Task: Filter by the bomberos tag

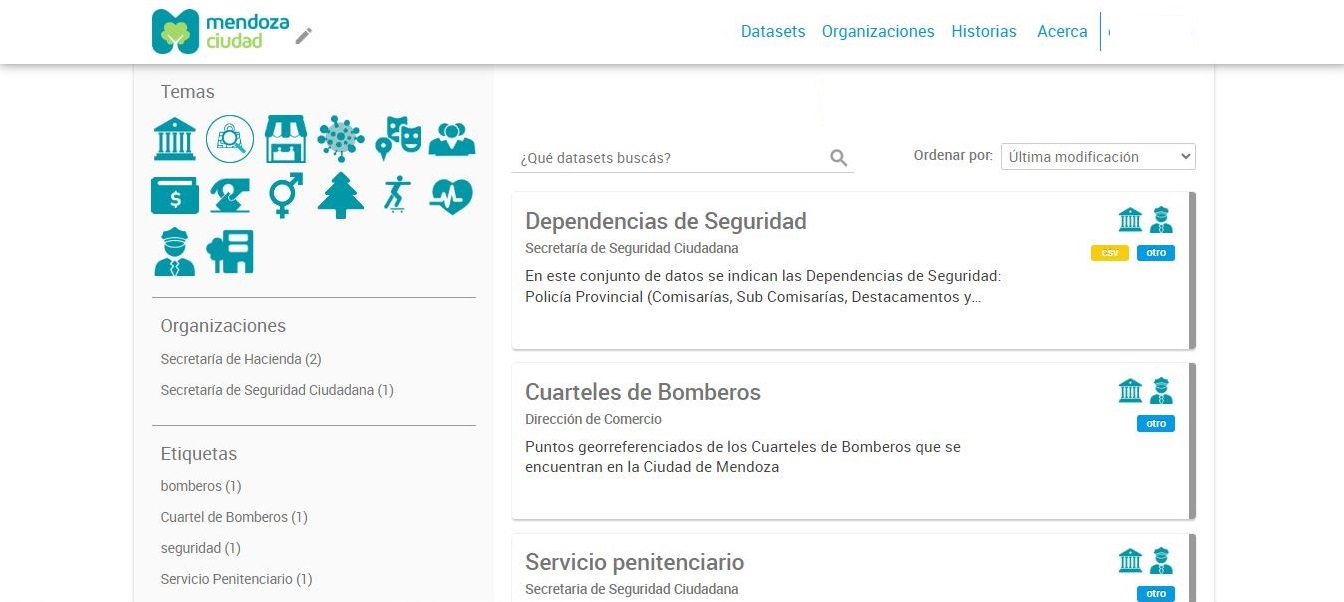Action: coord(201,486)
